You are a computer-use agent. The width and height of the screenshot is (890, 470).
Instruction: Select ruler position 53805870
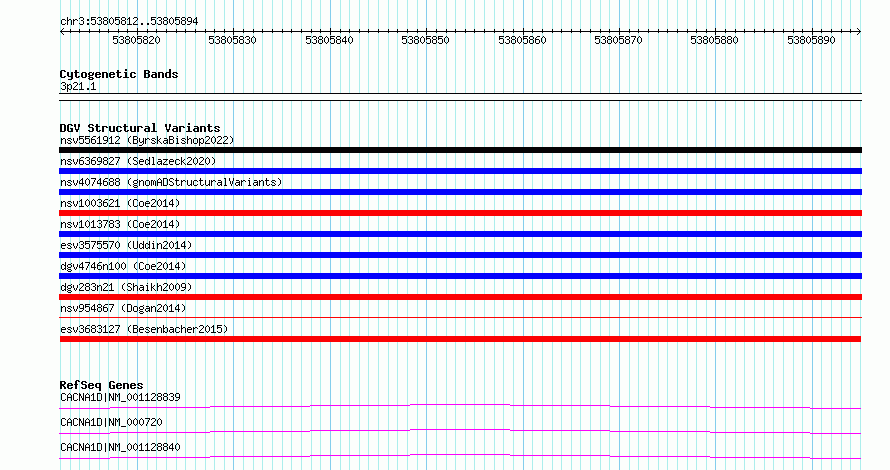[618, 40]
